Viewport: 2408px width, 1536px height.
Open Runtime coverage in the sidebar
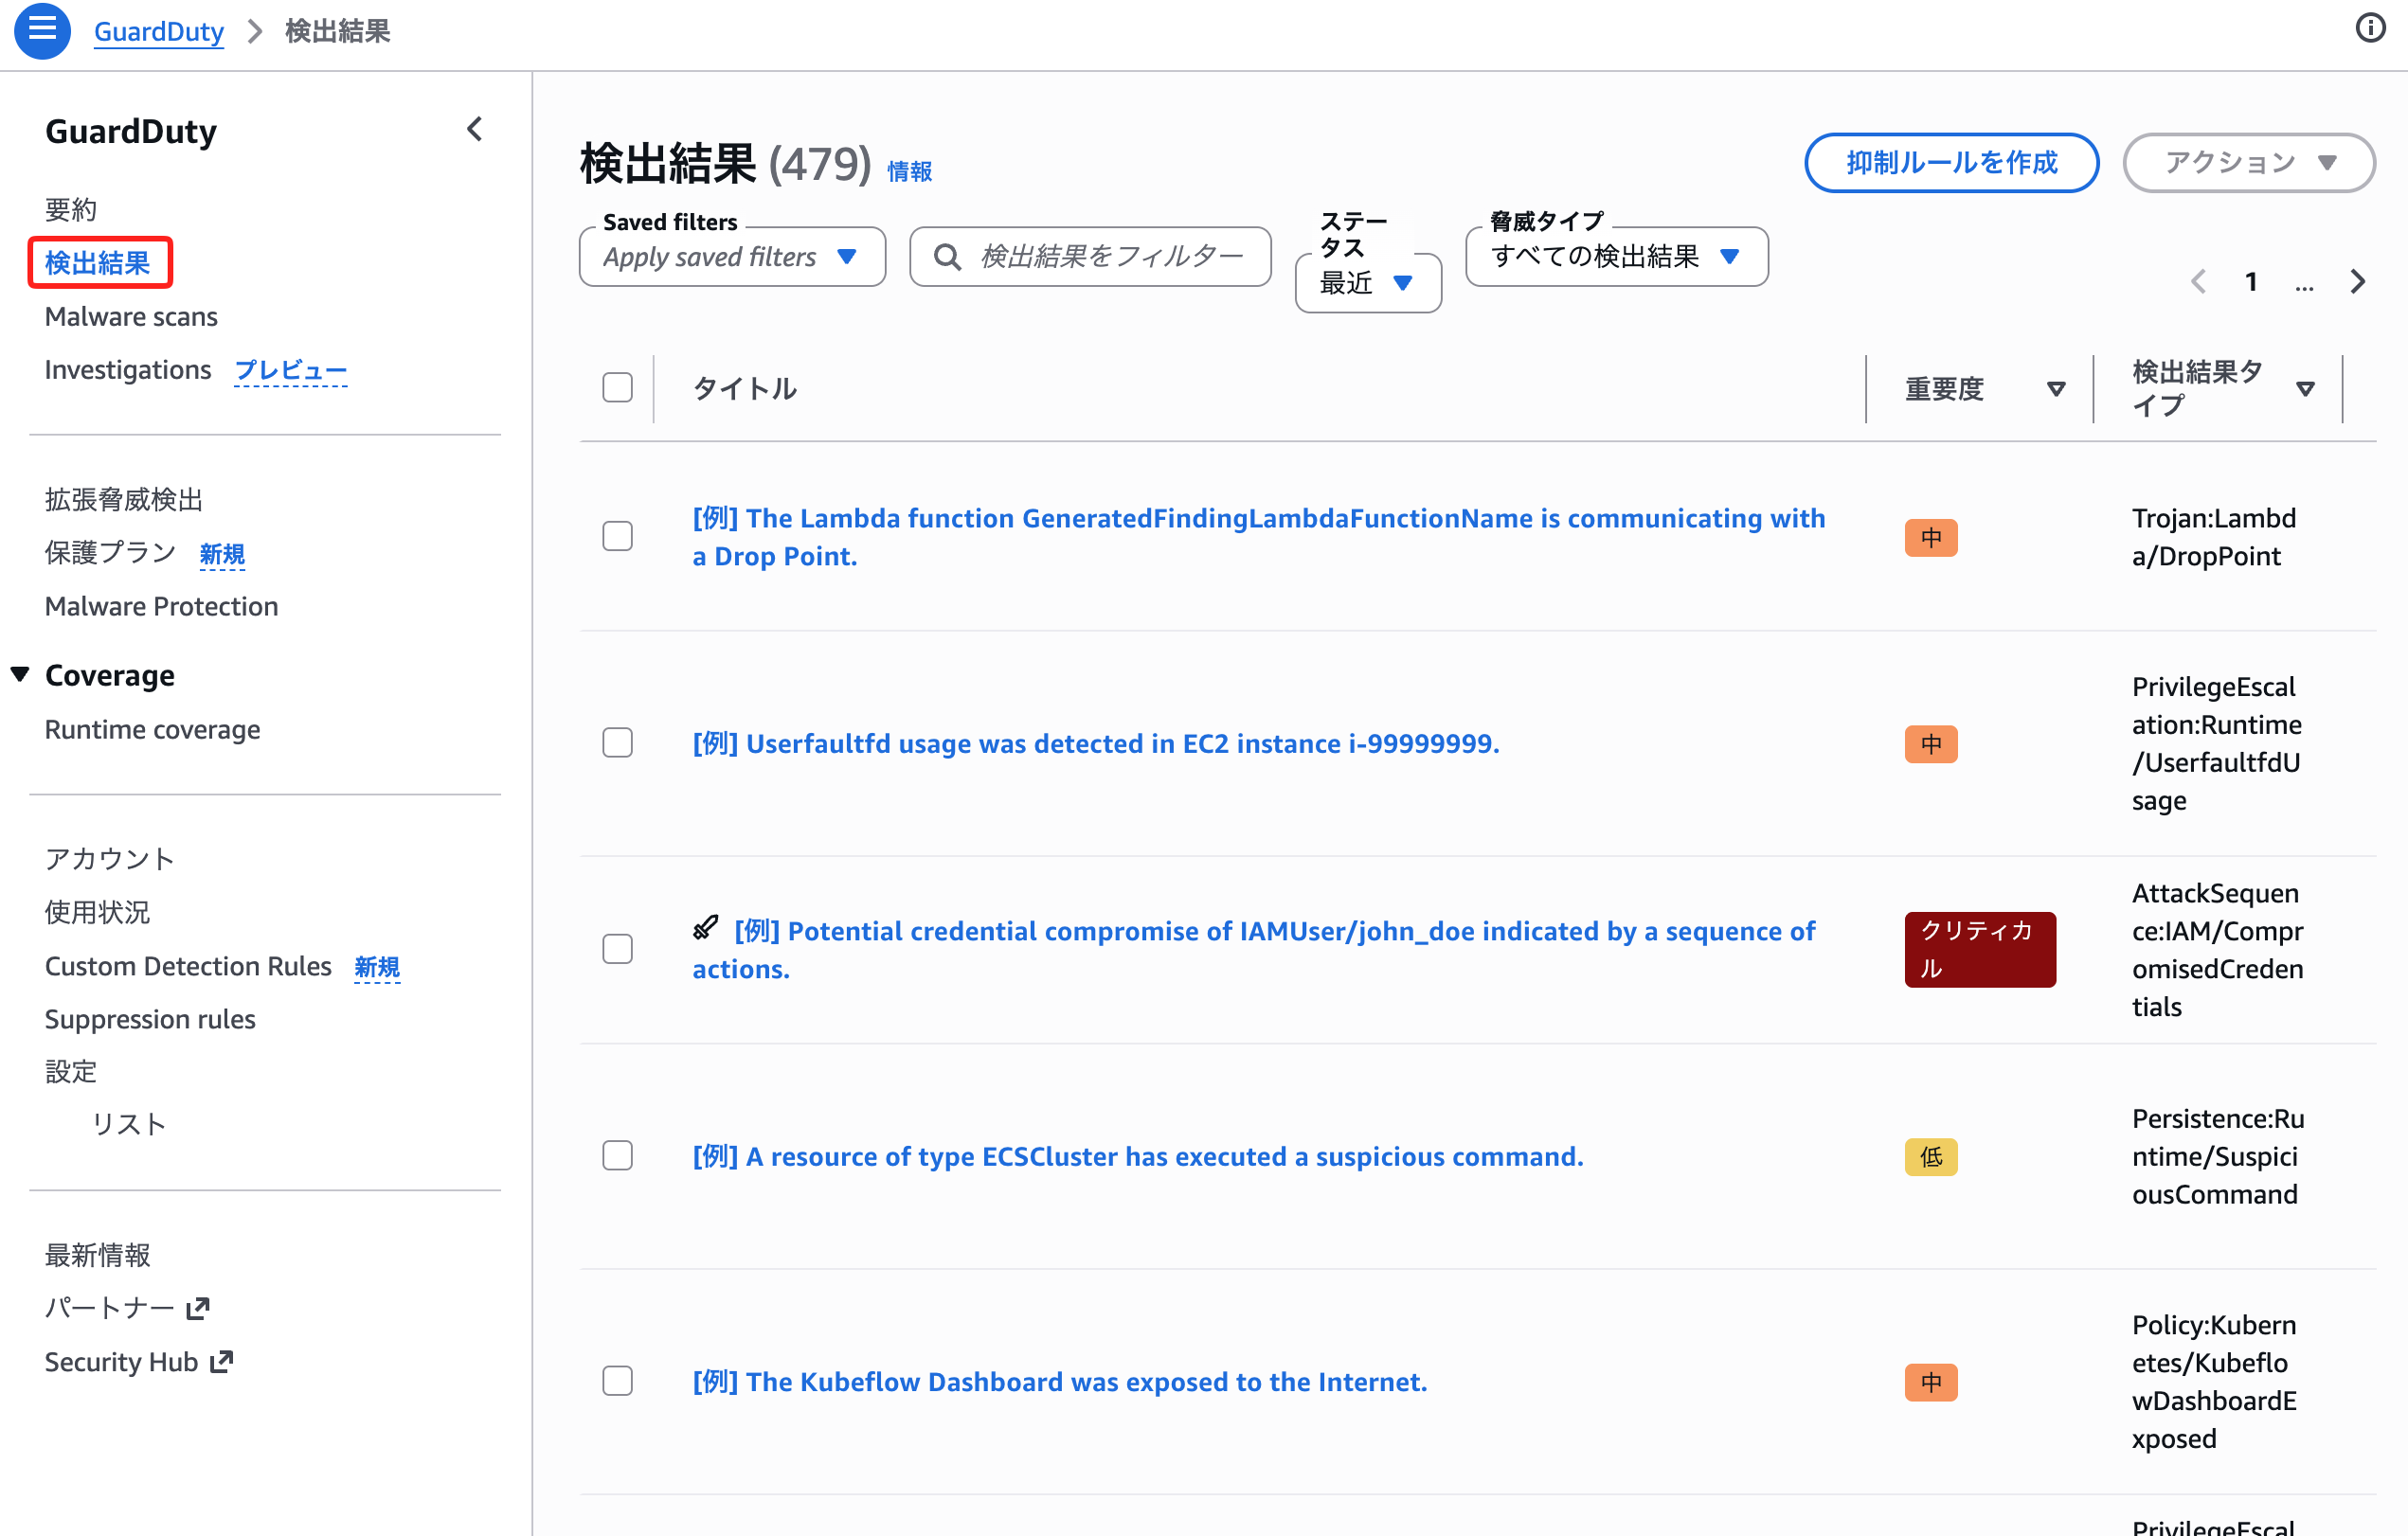coord(152,729)
